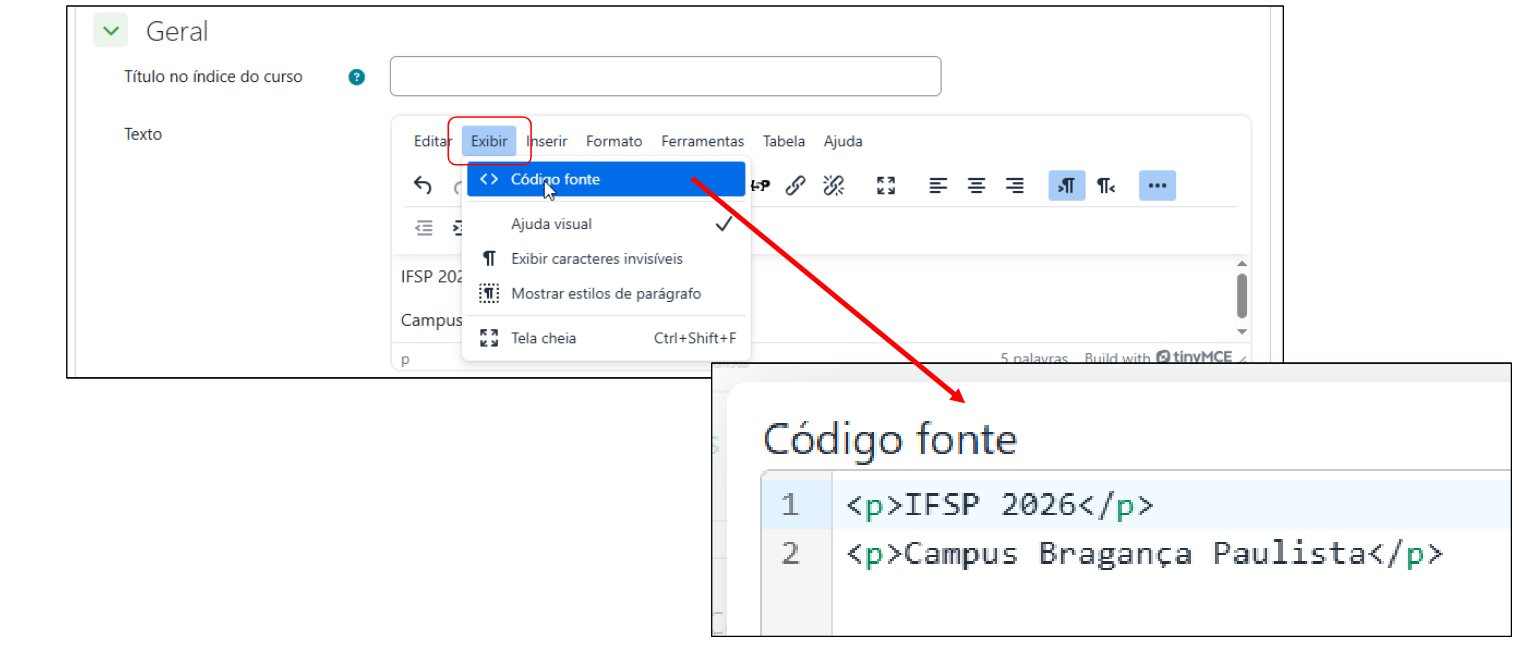Align text right in editor toolbar
The height and width of the screenshot is (648, 1519).
[x=1014, y=185]
